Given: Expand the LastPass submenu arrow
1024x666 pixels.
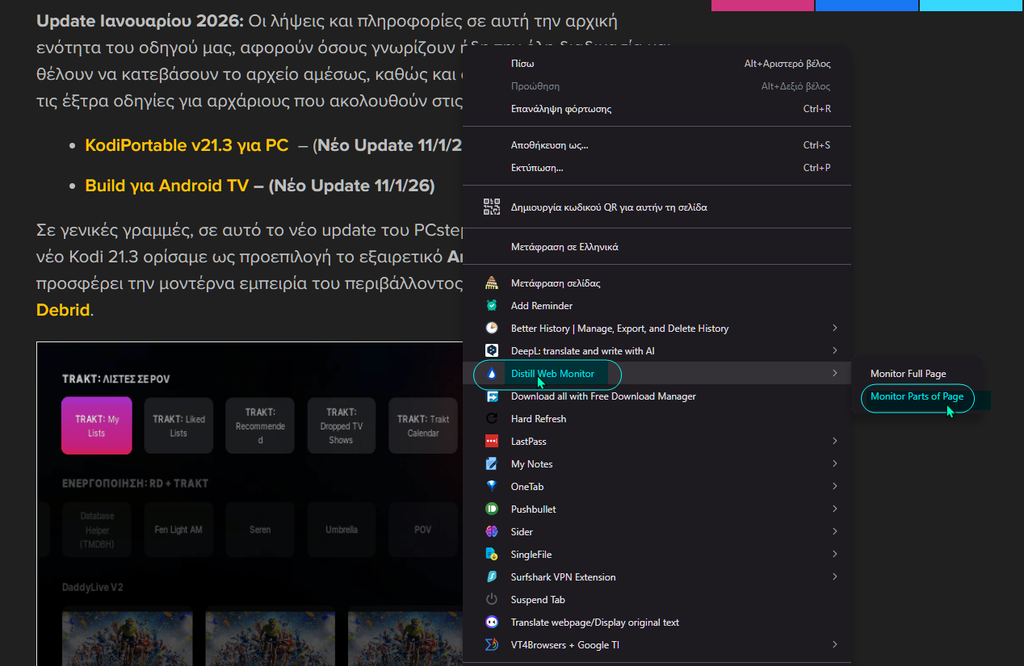Looking at the screenshot, I should [x=835, y=441].
